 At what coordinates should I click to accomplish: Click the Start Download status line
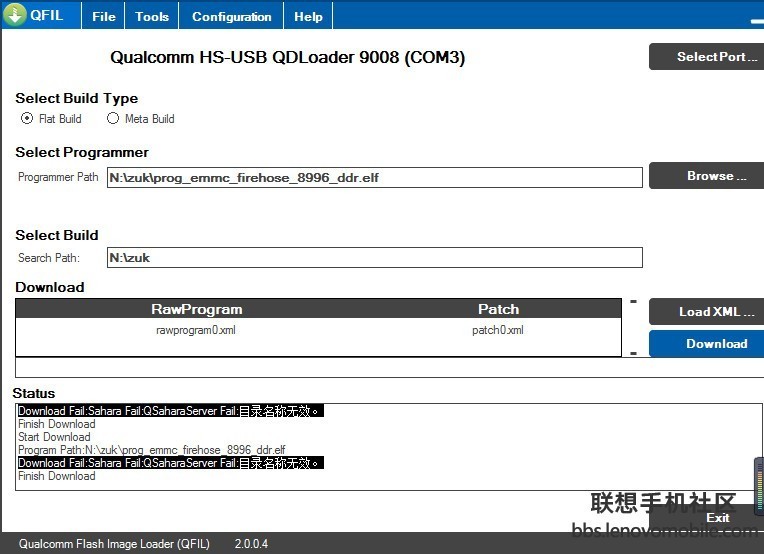coord(54,437)
